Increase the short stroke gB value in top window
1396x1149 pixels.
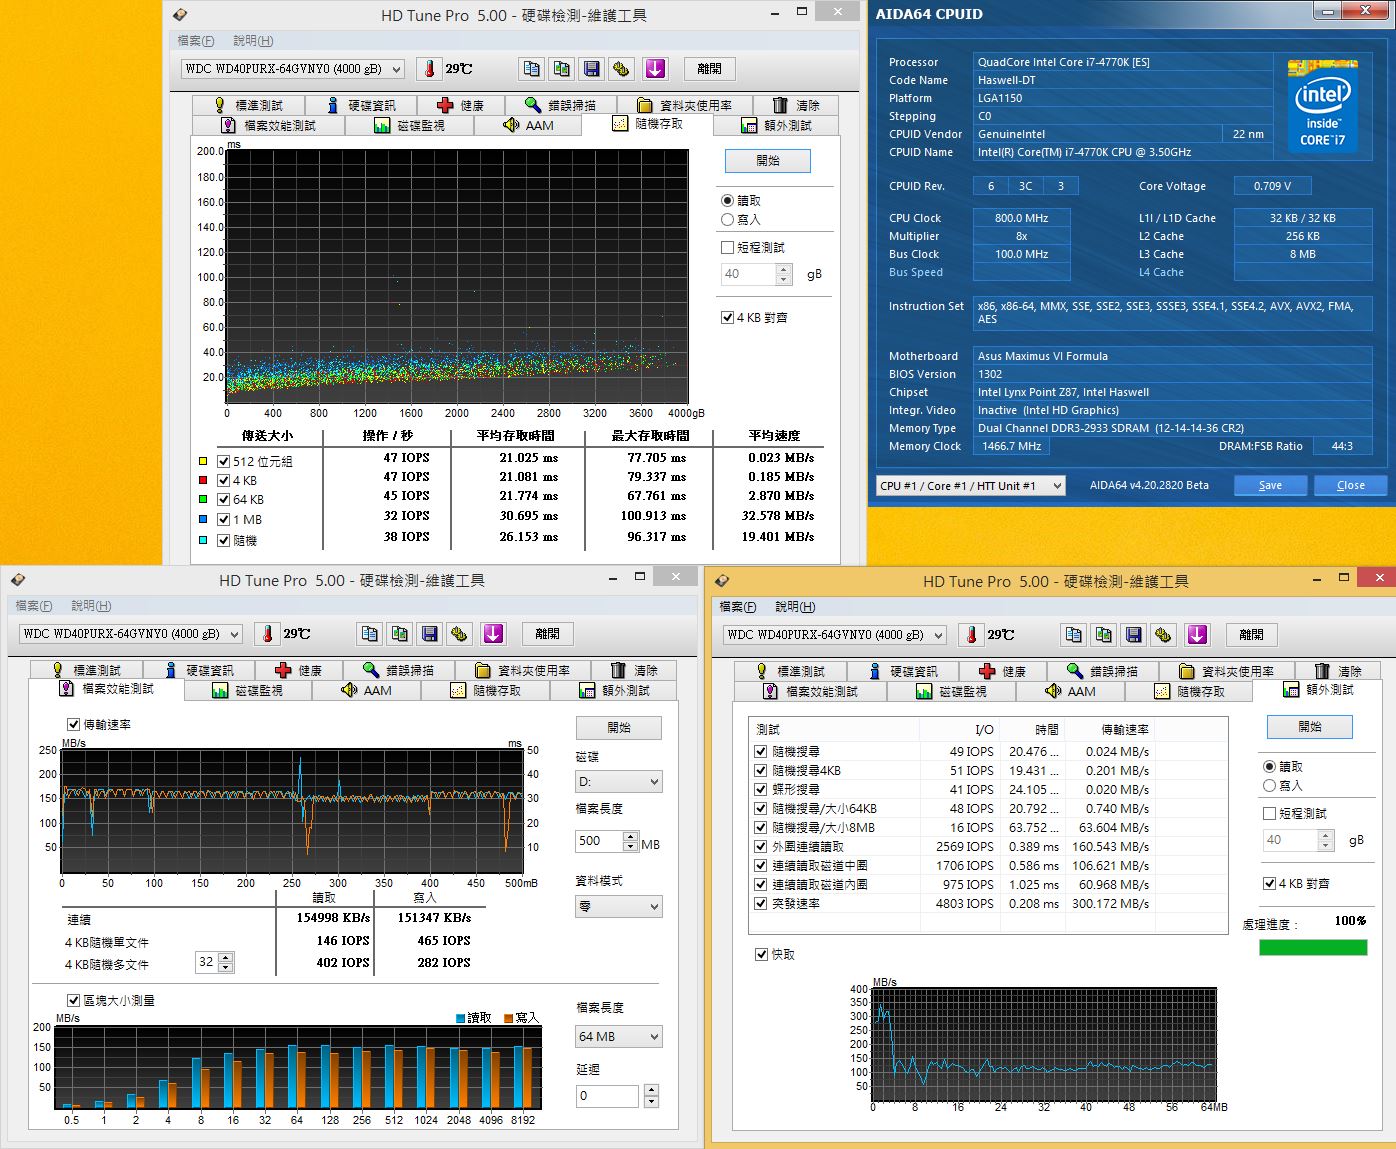coord(784,269)
